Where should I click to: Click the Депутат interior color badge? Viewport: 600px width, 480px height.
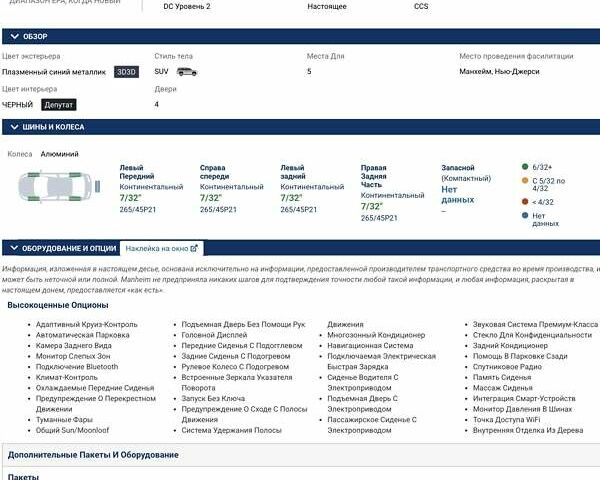tap(58, 104)
